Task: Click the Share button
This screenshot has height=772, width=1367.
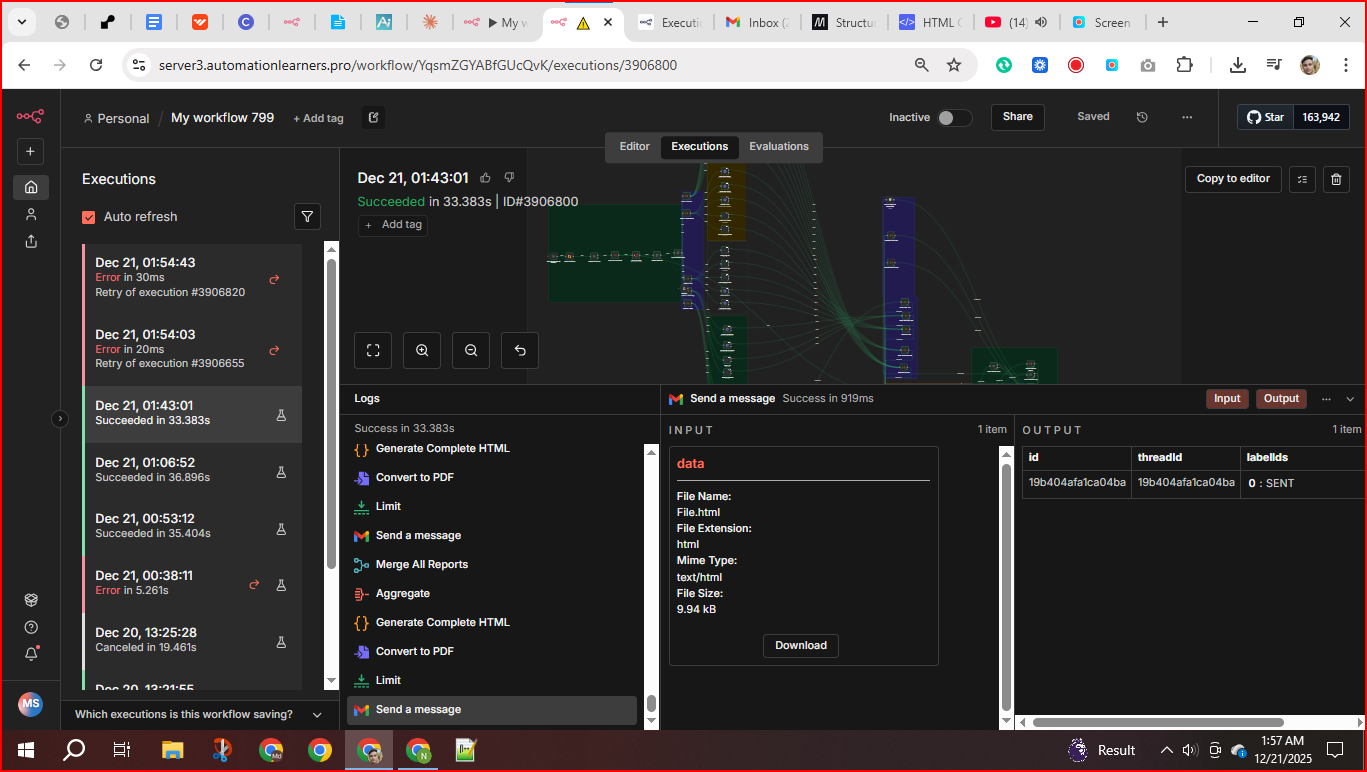Action: [x=1018, y=117]
